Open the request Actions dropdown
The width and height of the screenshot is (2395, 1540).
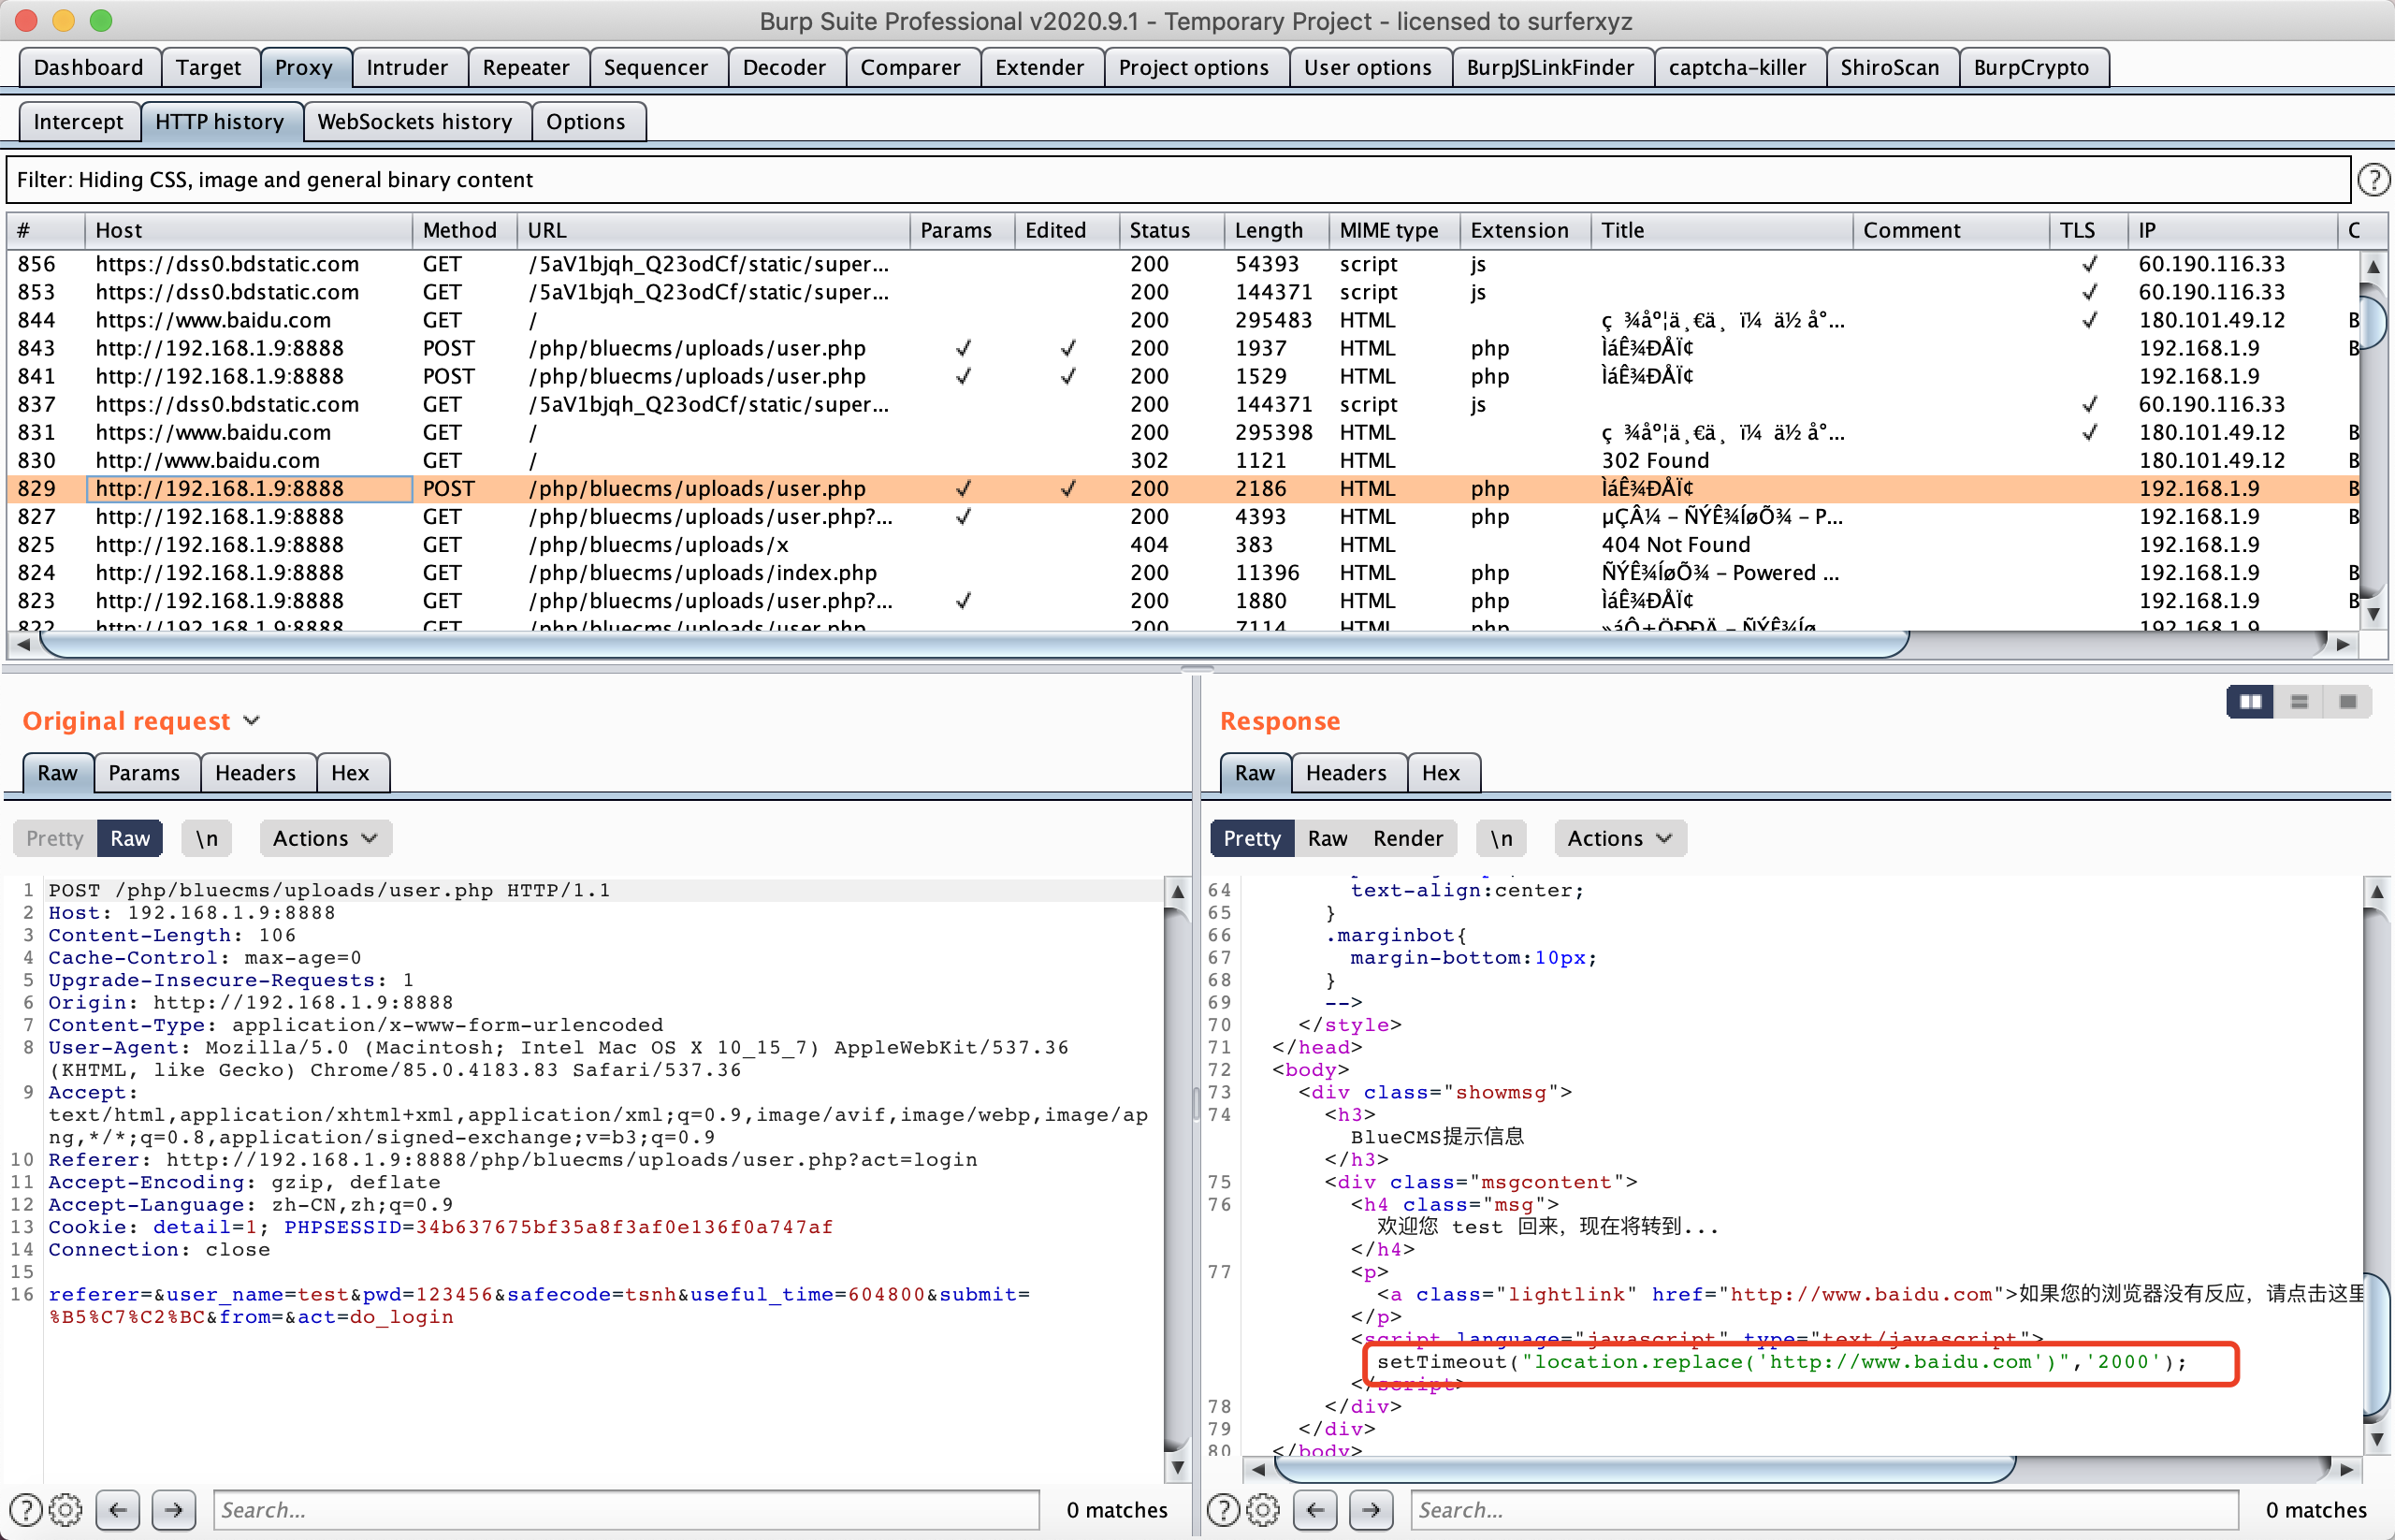(325, 838)
